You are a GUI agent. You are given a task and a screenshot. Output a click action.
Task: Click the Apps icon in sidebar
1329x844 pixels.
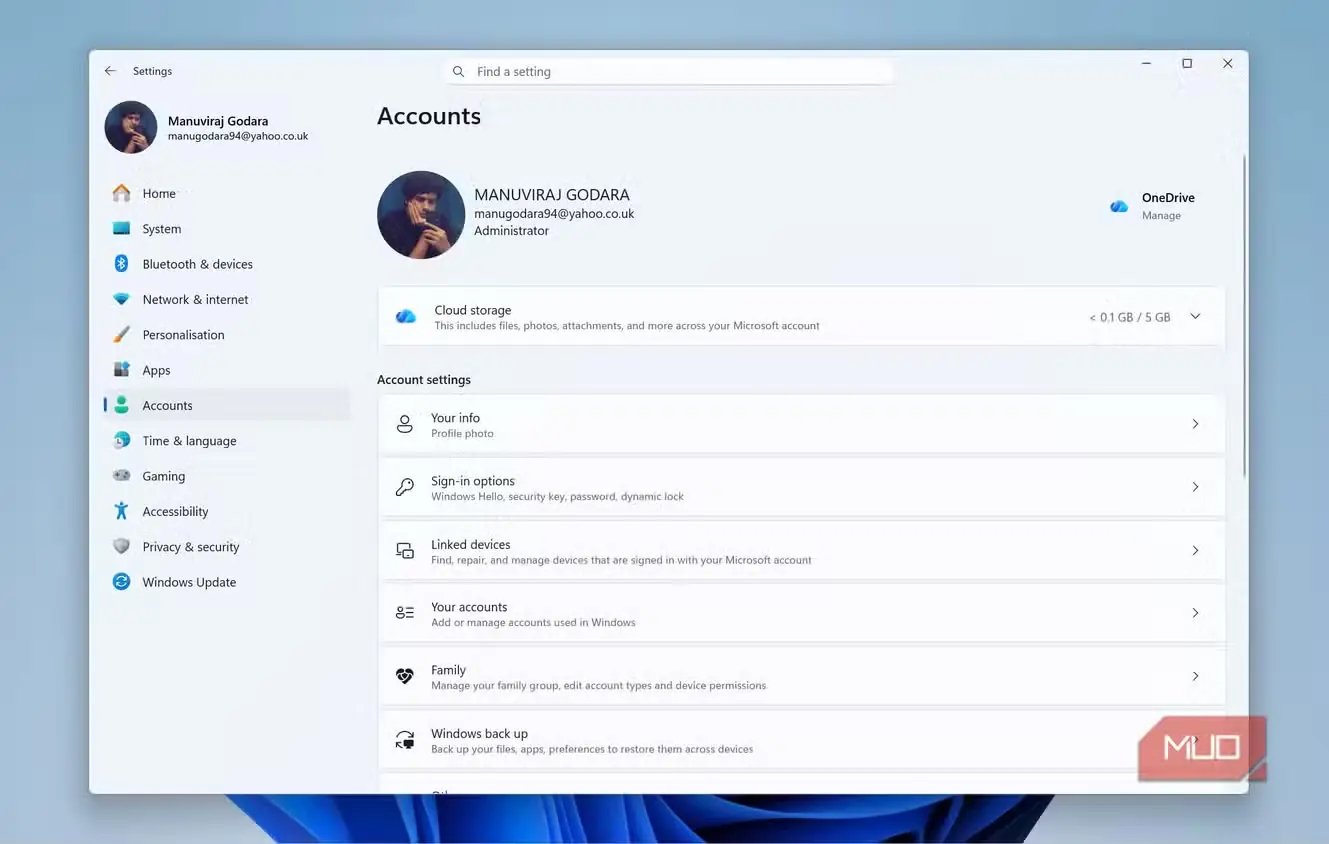[x=121, y=370]
